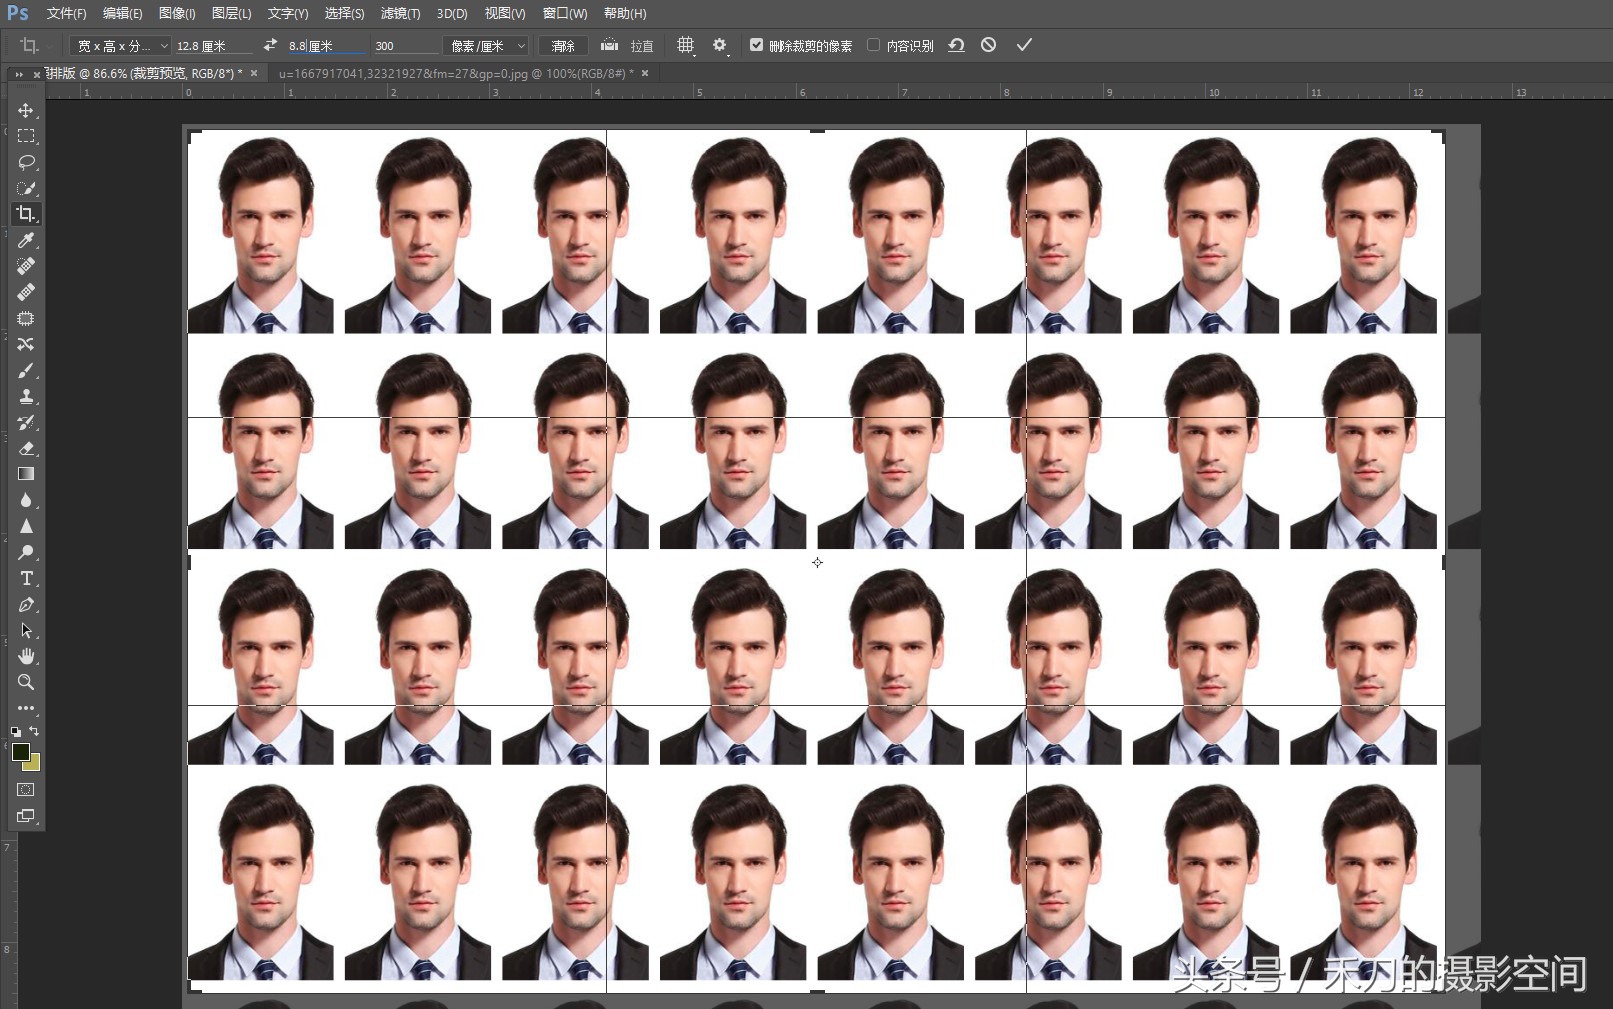Open the crop overlay grid options
The width and height of the screenshot is (1613, 1009).
point(685,45)
